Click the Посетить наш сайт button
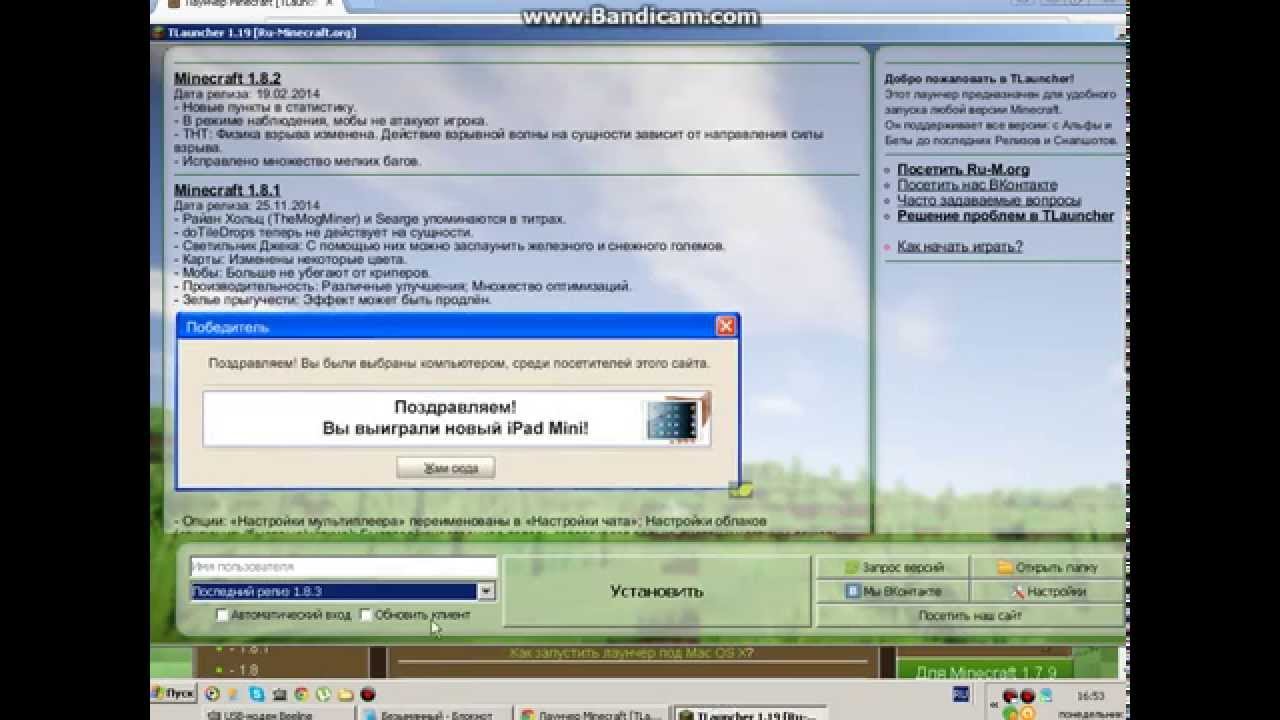This screenshot has height=720, width=1280. pos(970,616)
